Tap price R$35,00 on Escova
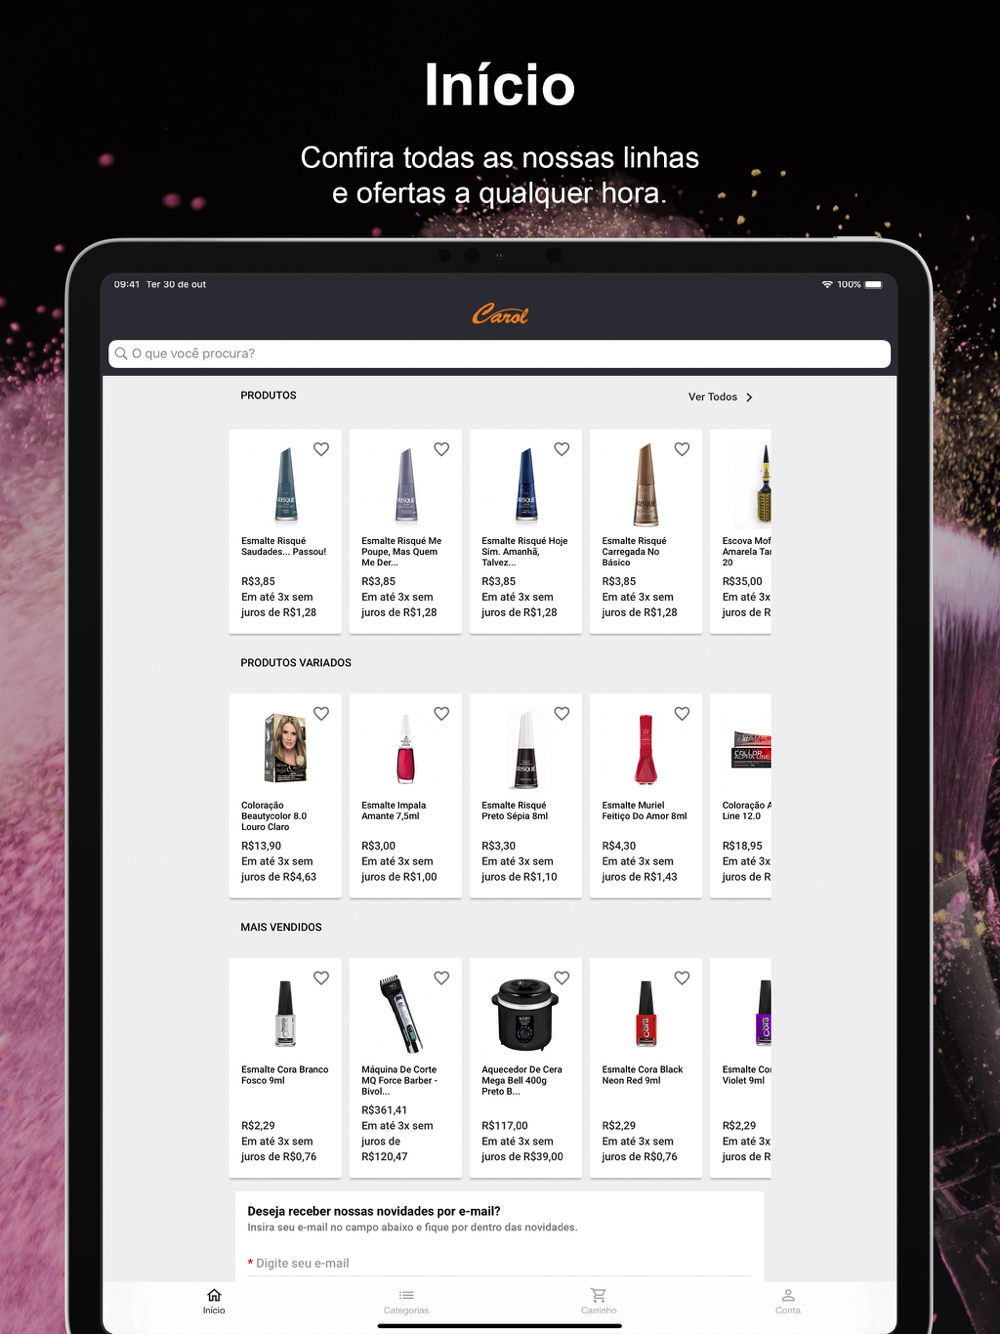Image resolution: width=1000 pixels, height=1334 pixels. pyautogui.click(x=742, y=581)
